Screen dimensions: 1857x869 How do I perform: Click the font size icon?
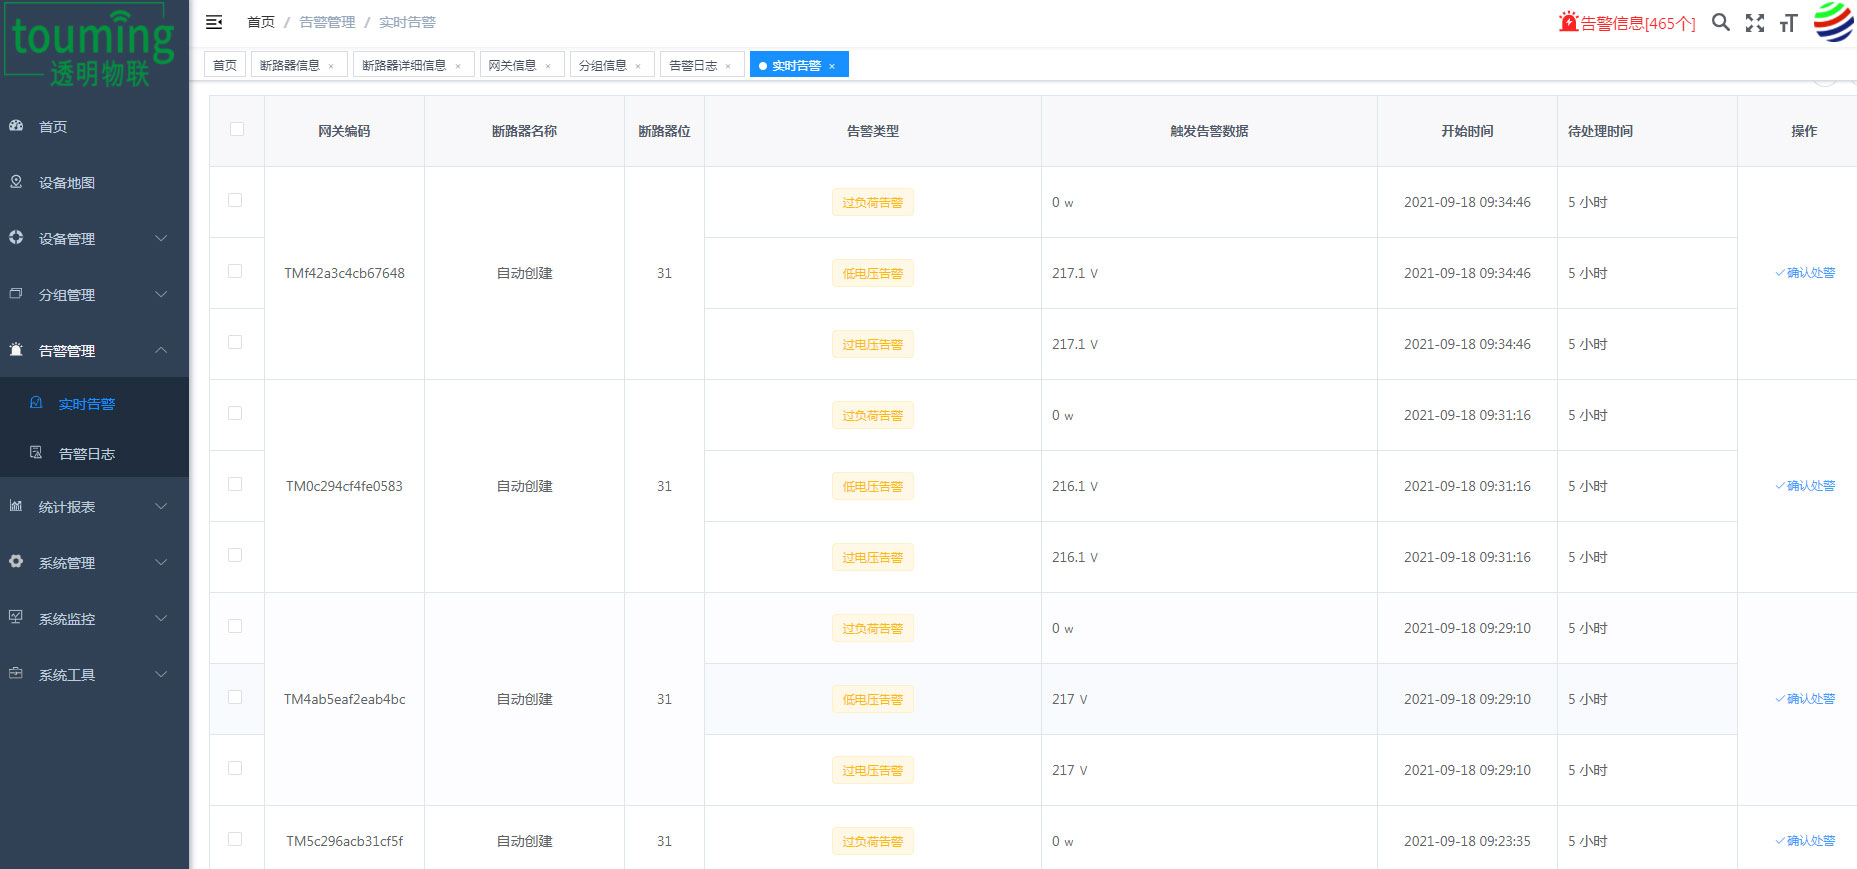tap(1788, 23)
